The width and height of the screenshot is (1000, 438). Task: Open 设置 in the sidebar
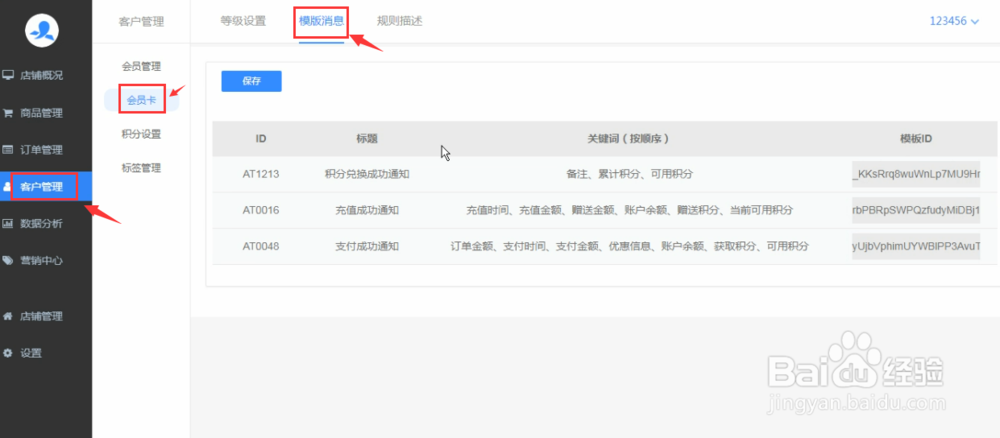31,353
